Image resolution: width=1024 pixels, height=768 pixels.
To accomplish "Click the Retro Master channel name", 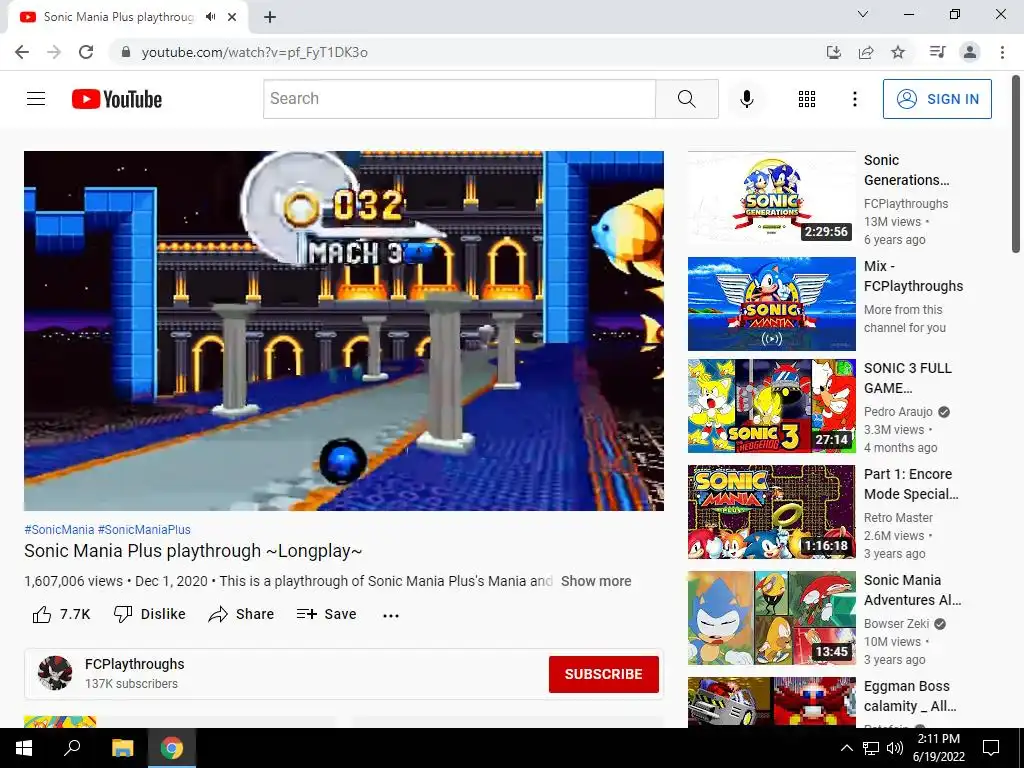I will tap(898, 517).
